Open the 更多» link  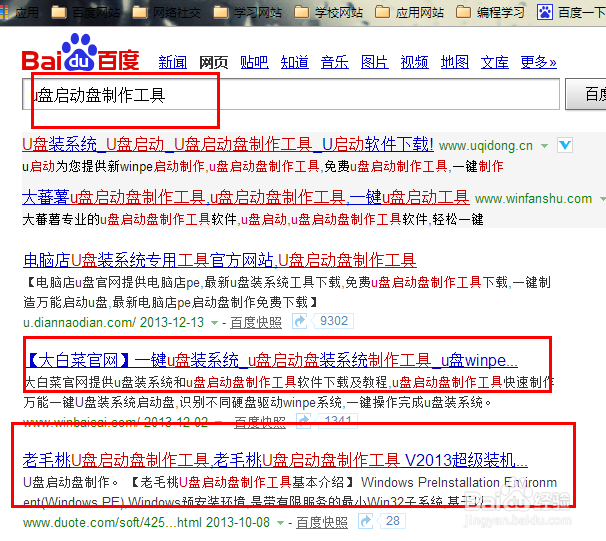(x=538, y=62)
